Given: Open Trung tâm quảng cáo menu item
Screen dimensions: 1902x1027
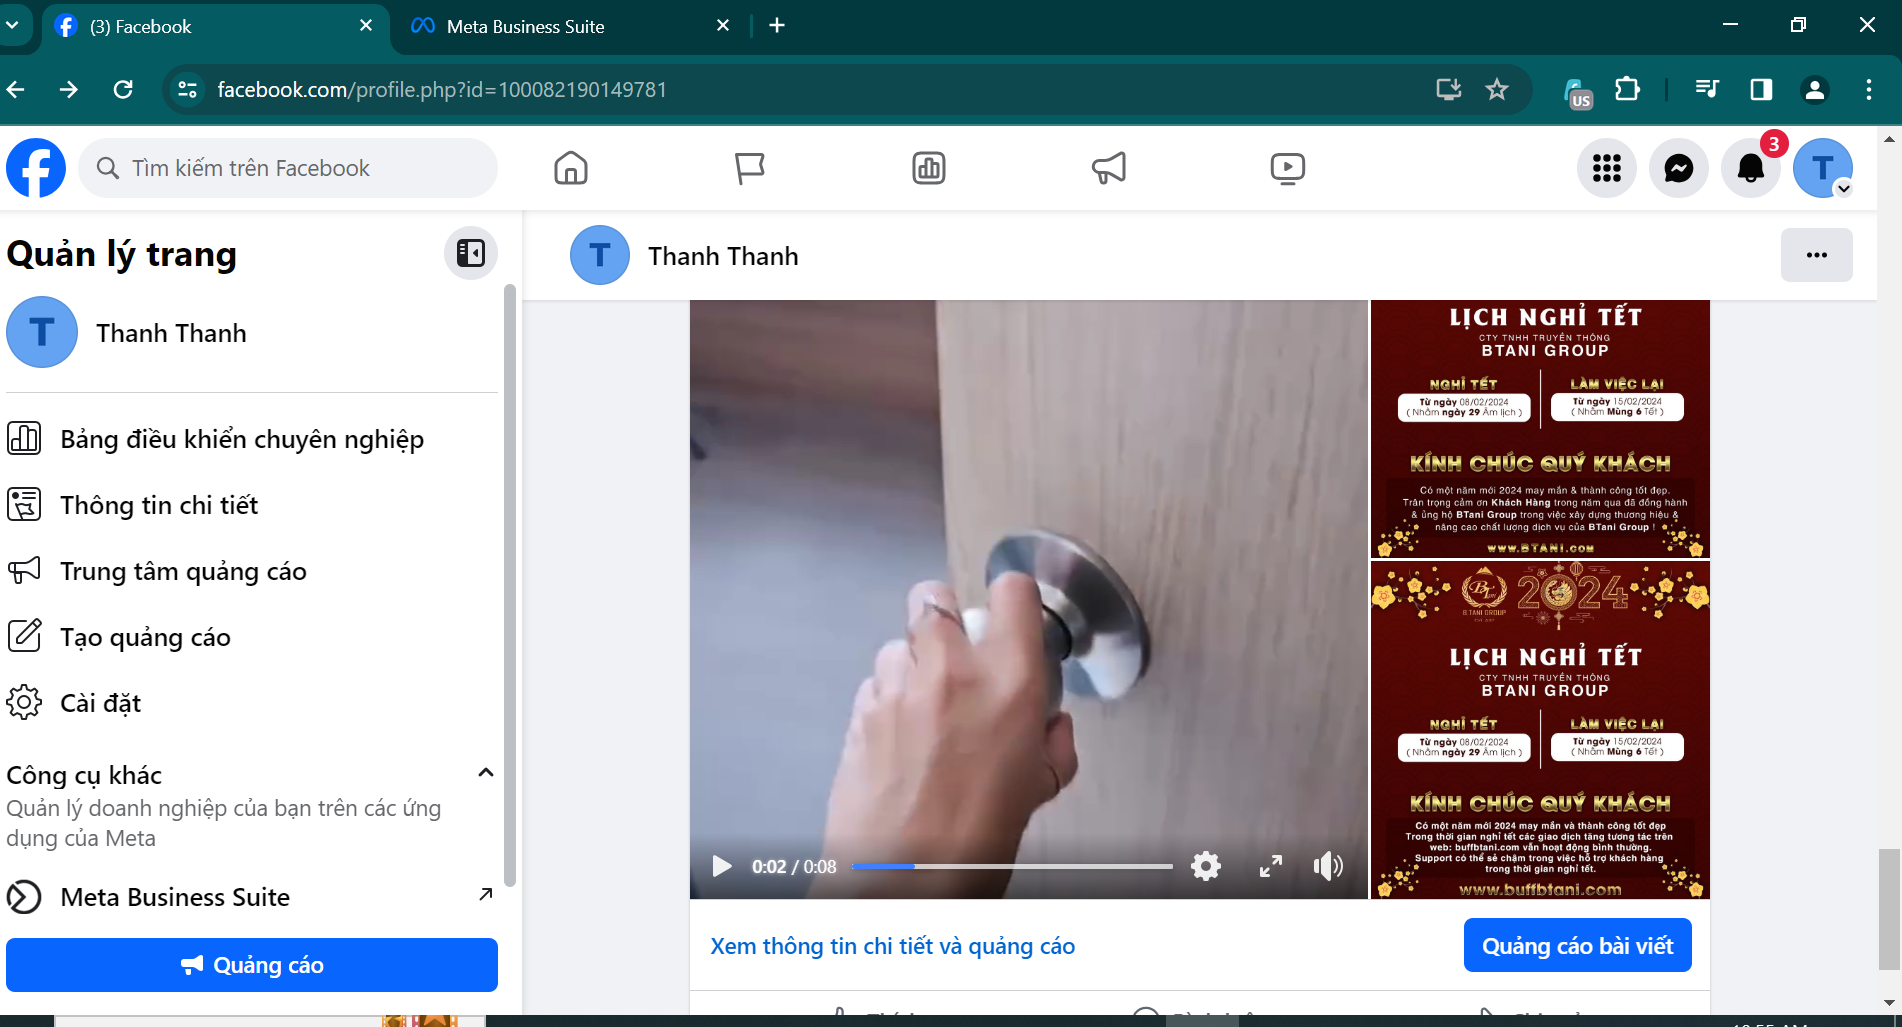Looking at the screenshot, I should (x=183, y=571).
